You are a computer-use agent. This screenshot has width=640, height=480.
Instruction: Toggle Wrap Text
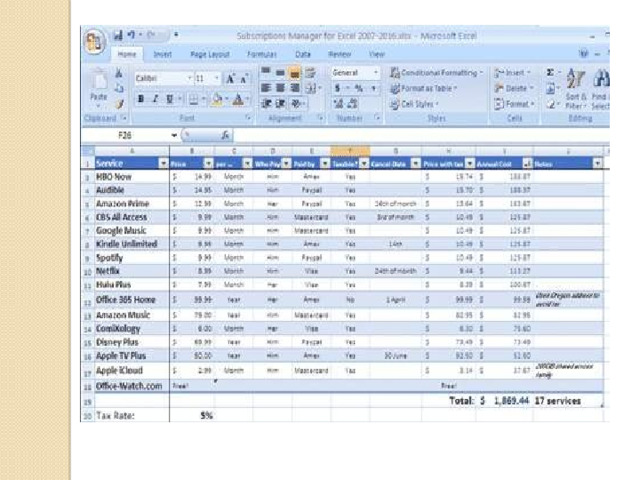[x=311, y=73]
